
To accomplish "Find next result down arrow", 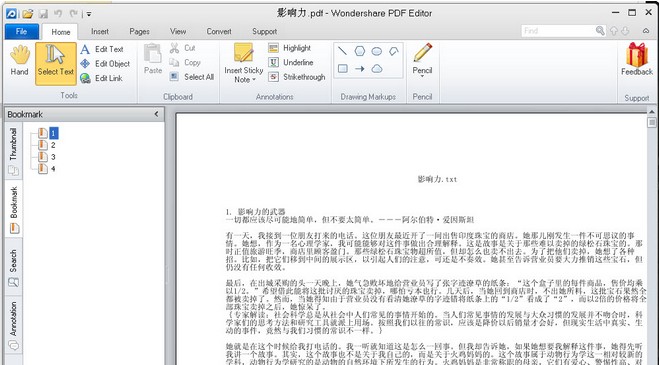I will pos(625,31).
